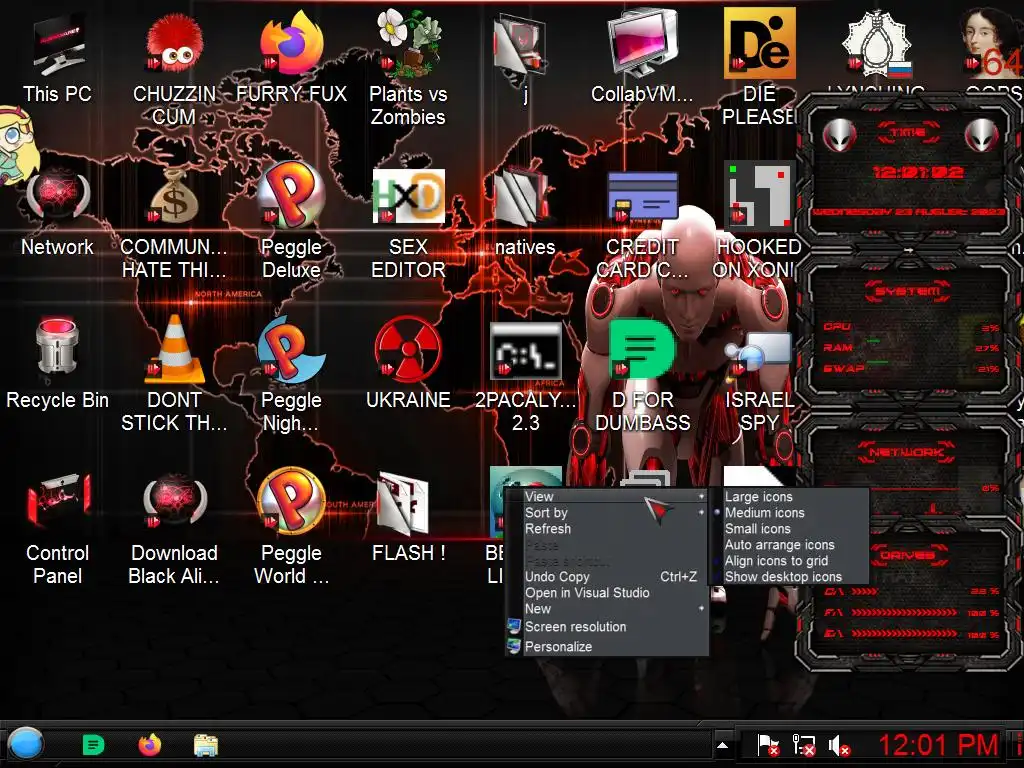Click the TIME gadget header
Image resolution: width=1024 pixels, height=768 pixels.
(908, 133)
